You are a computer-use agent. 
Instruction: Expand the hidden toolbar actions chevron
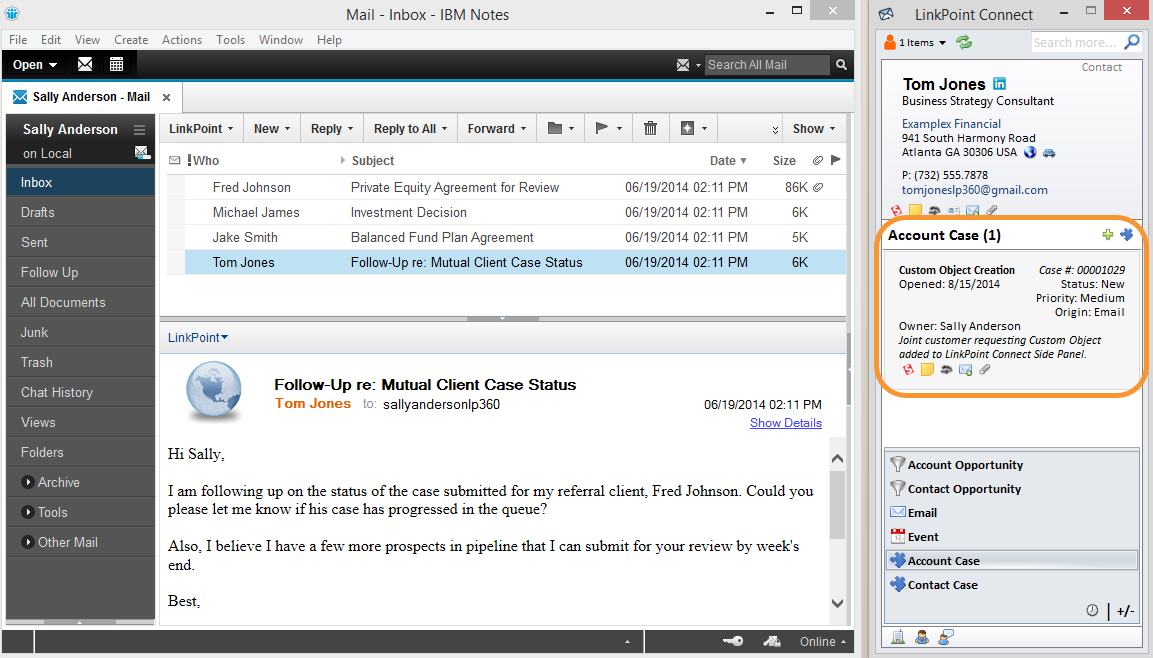tap(775, 129)
